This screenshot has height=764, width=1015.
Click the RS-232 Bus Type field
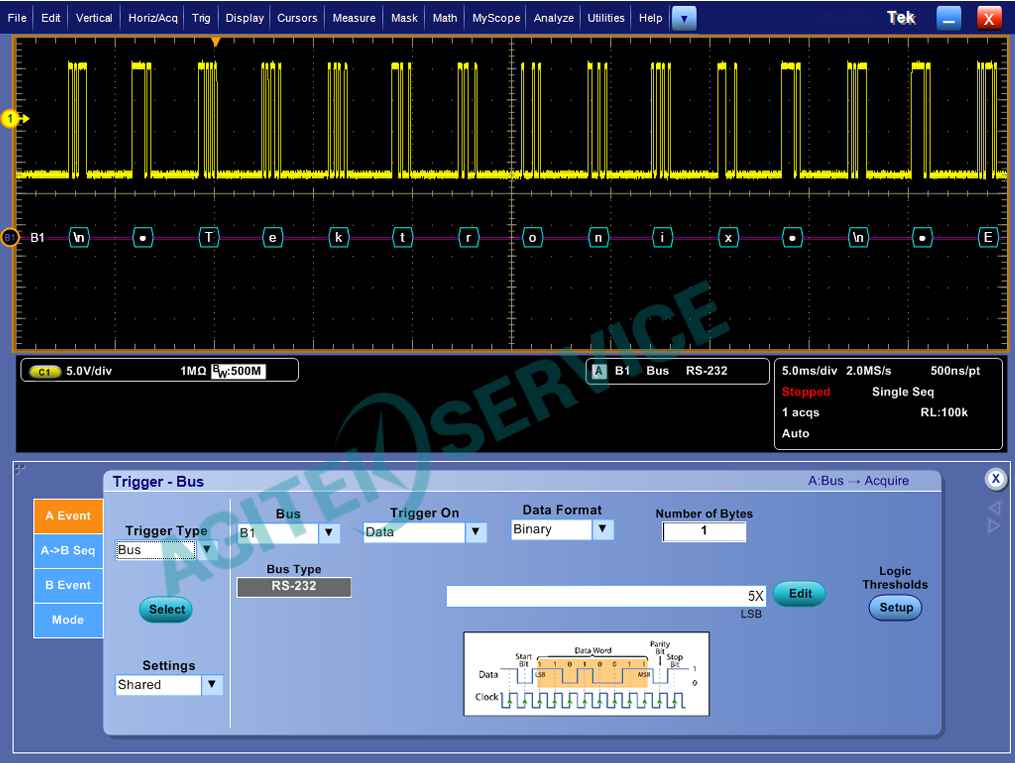(294, 587)
